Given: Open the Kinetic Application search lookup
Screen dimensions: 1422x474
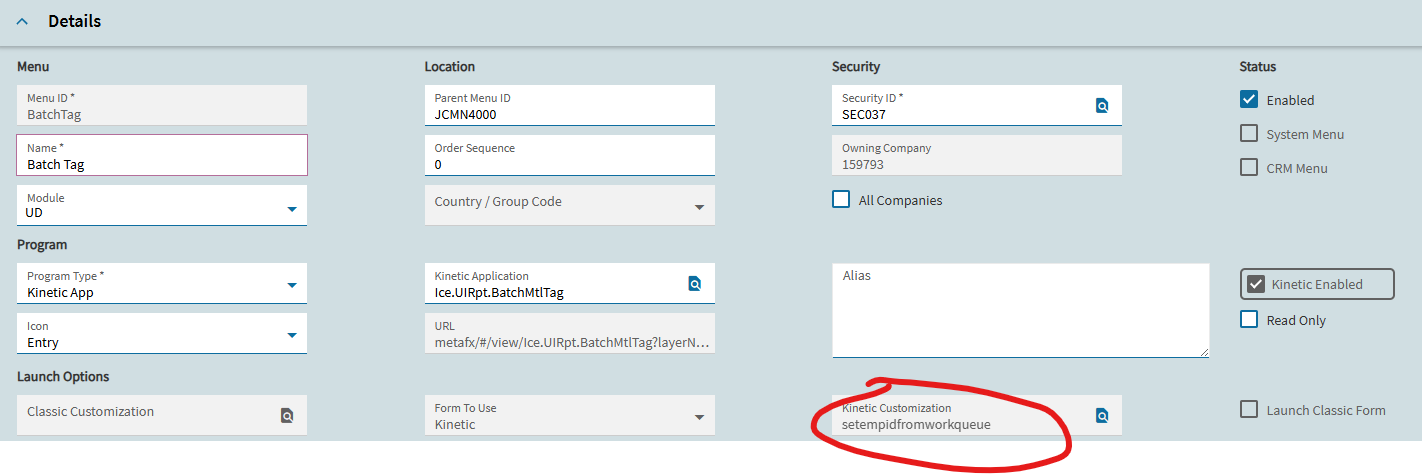Looking at the screenshot, I should click(x=695, y=283).
